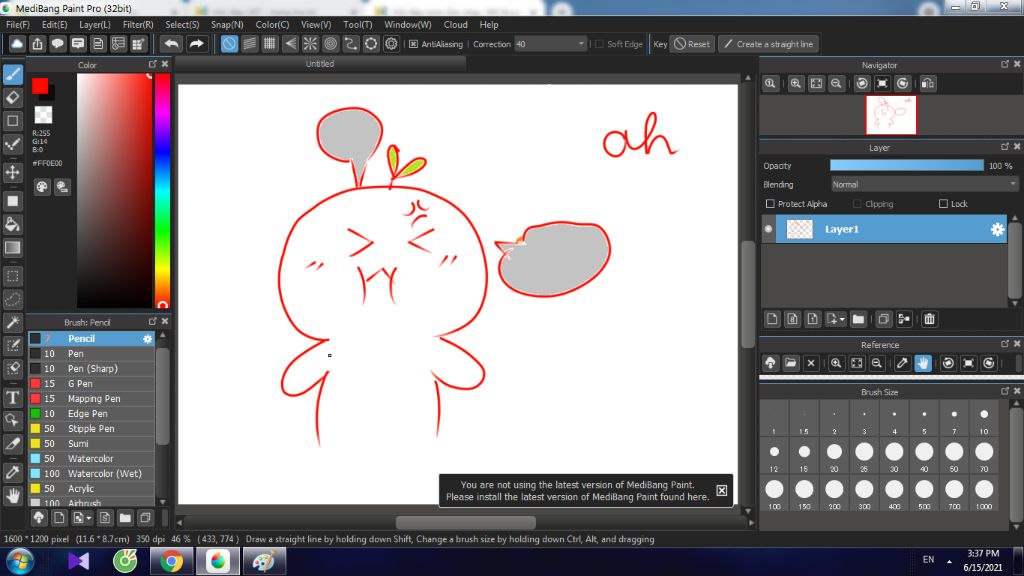Select the Watercolor (Wet) brush

(104, 473)
